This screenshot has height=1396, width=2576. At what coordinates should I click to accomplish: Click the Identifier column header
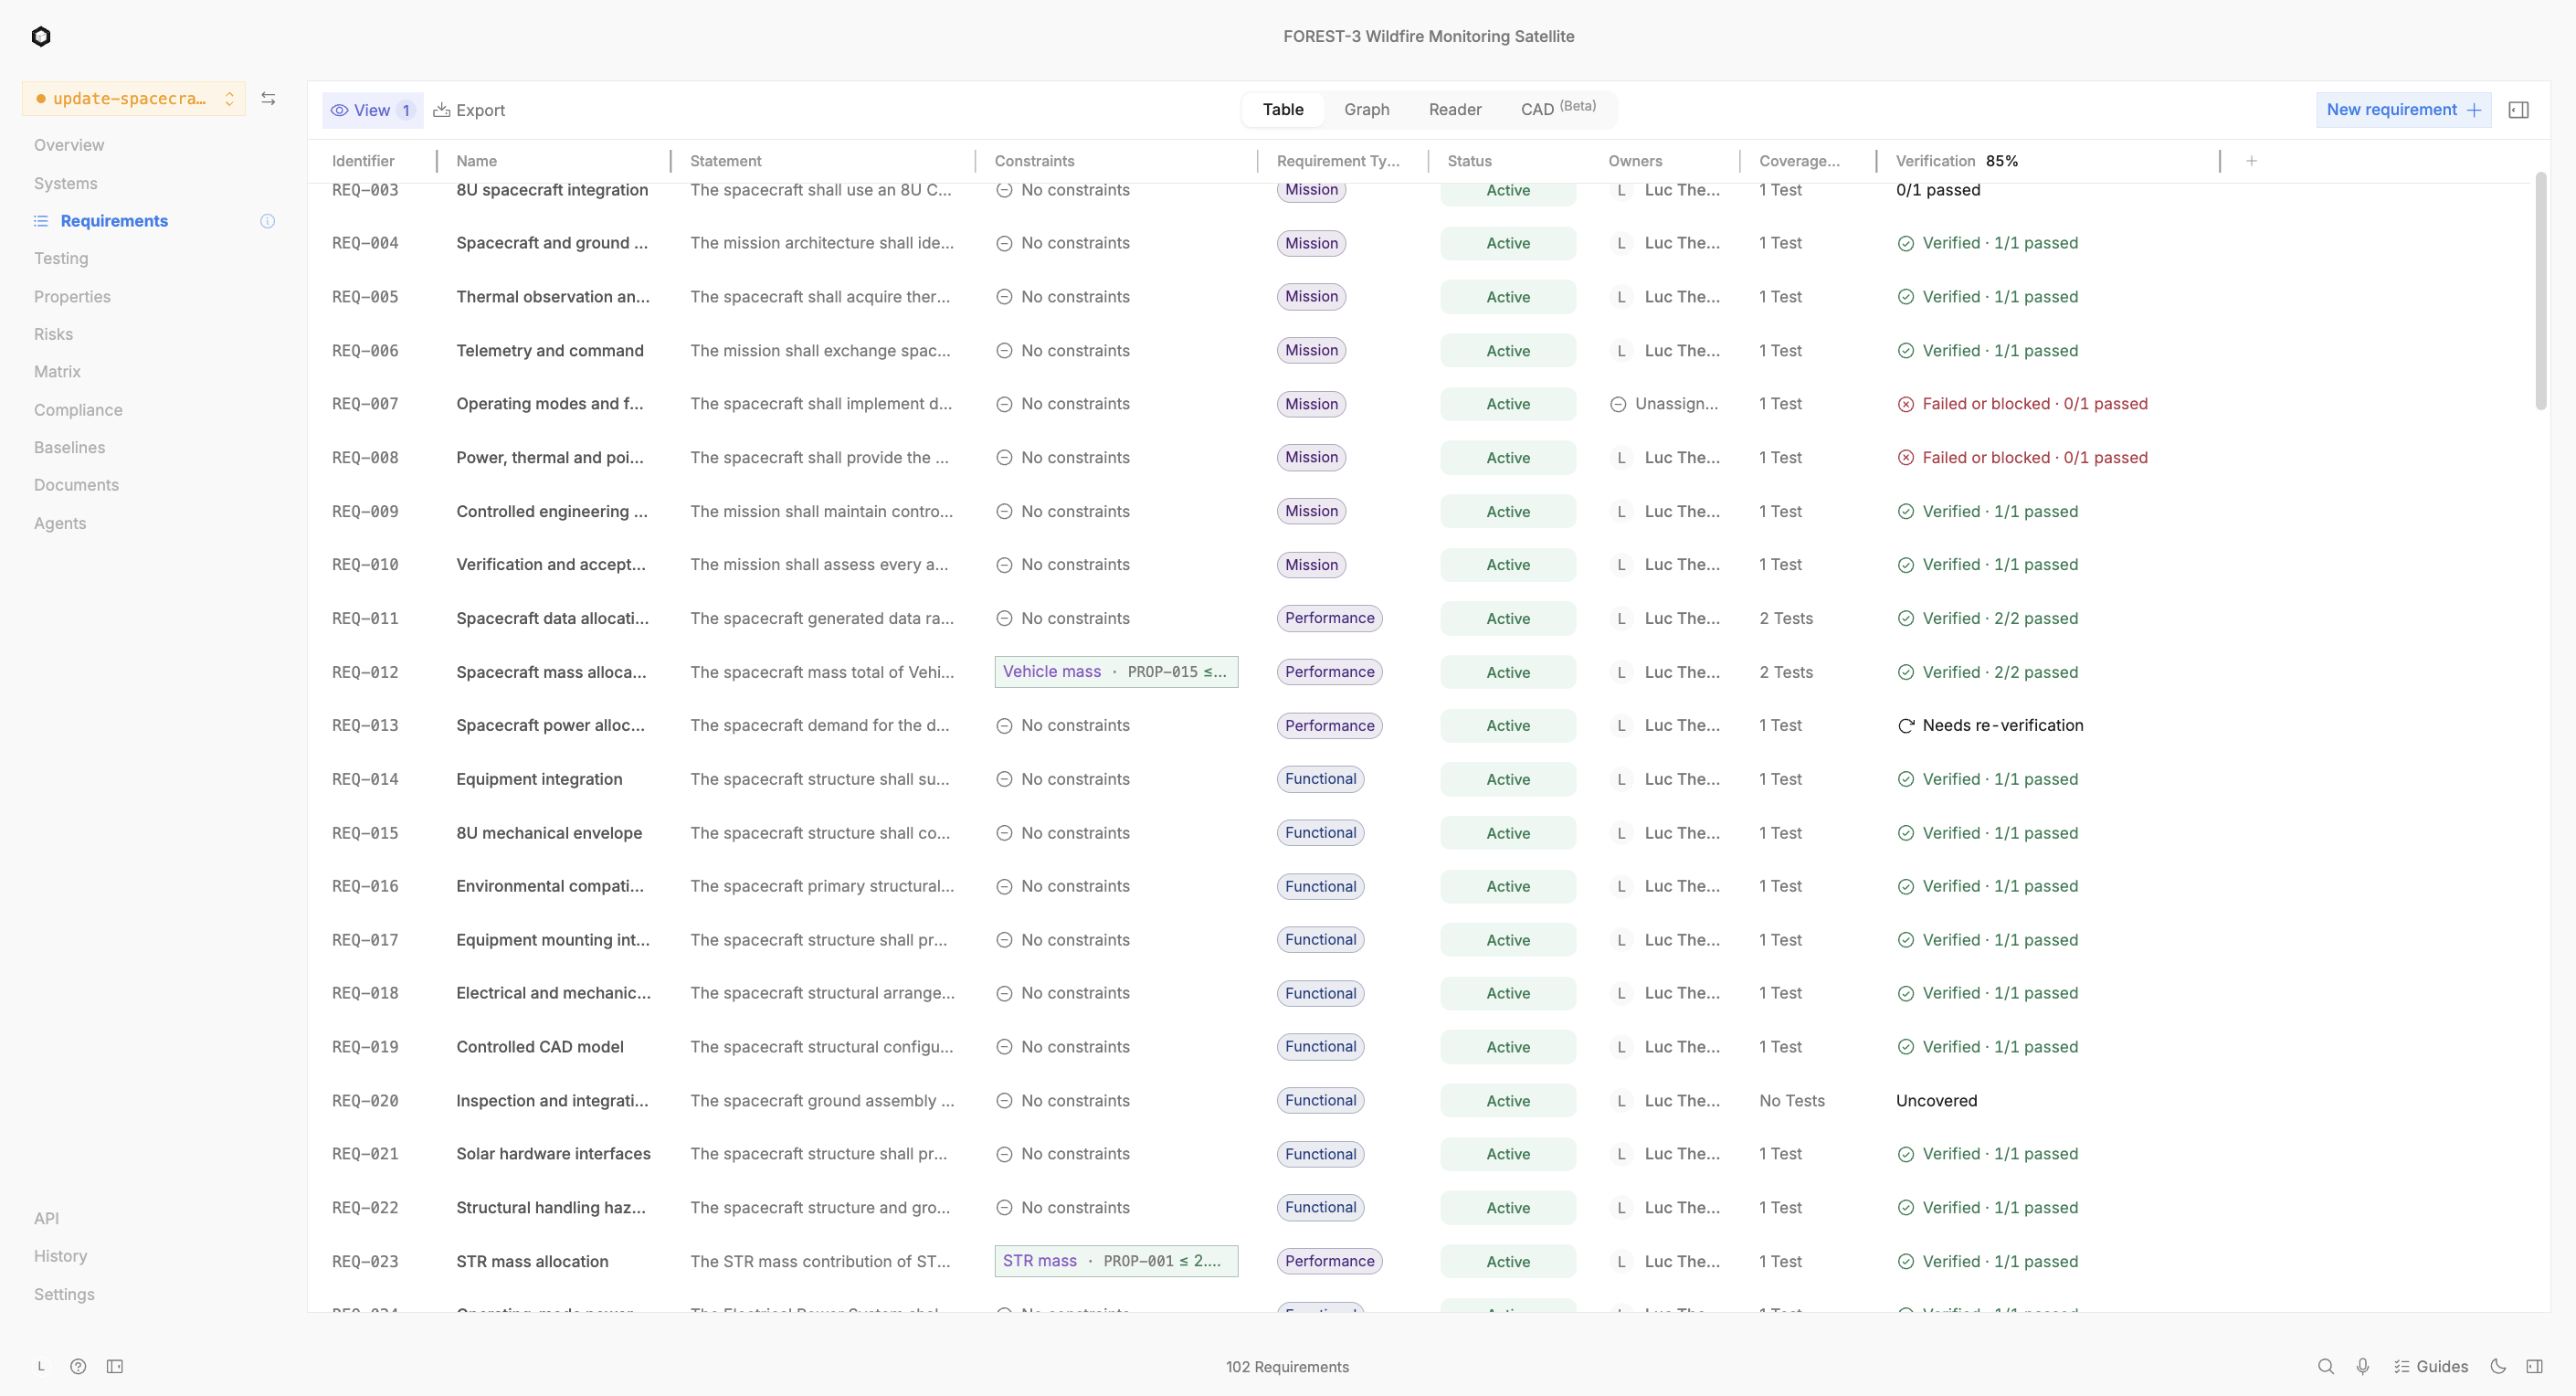pos(363,161)
